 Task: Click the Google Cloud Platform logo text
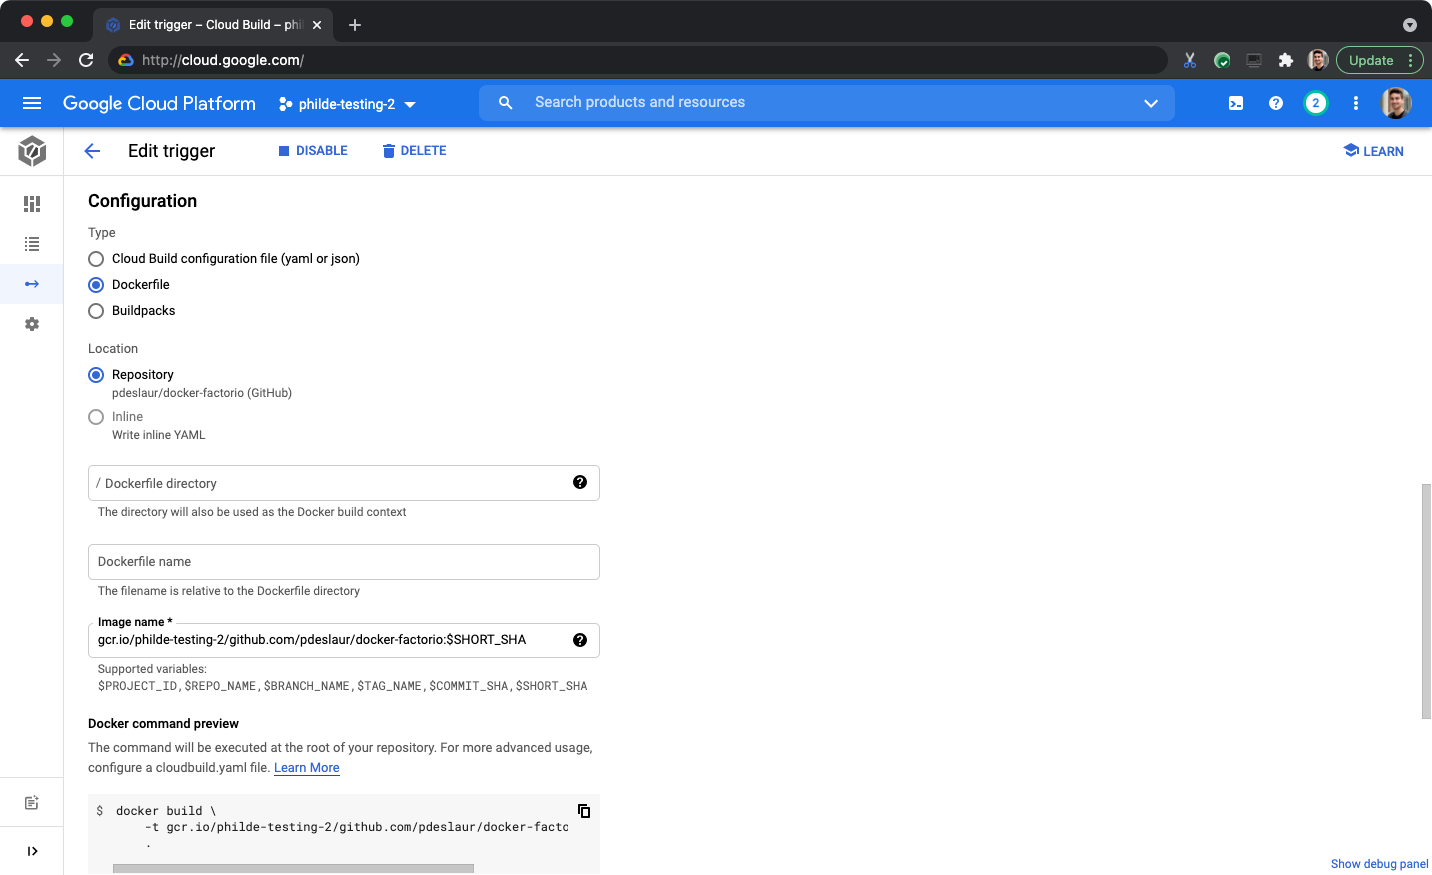[159, 103]
